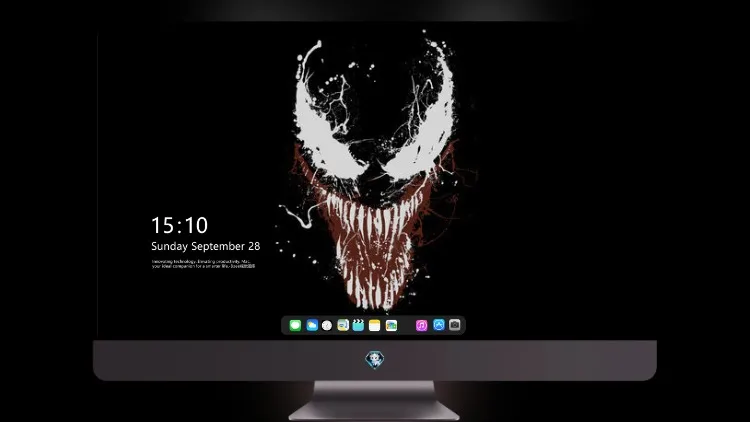Click the small tagline text below date

tap(203, 264)
